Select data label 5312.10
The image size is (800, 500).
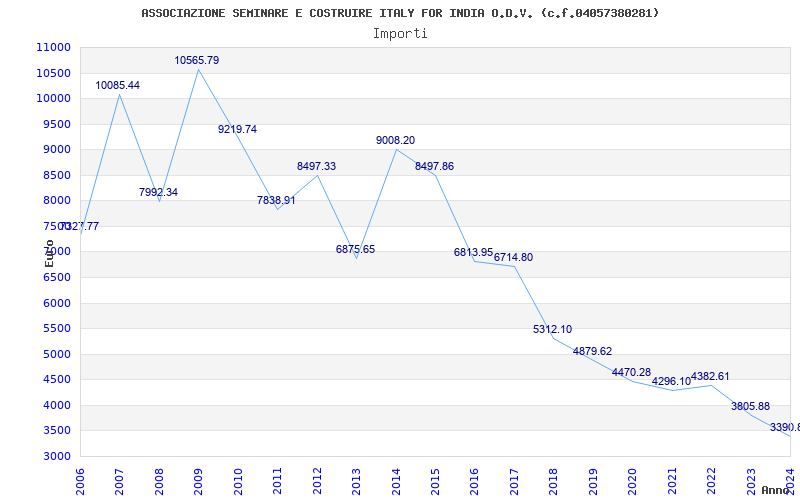pyautogui.click(x=553, y=330)
